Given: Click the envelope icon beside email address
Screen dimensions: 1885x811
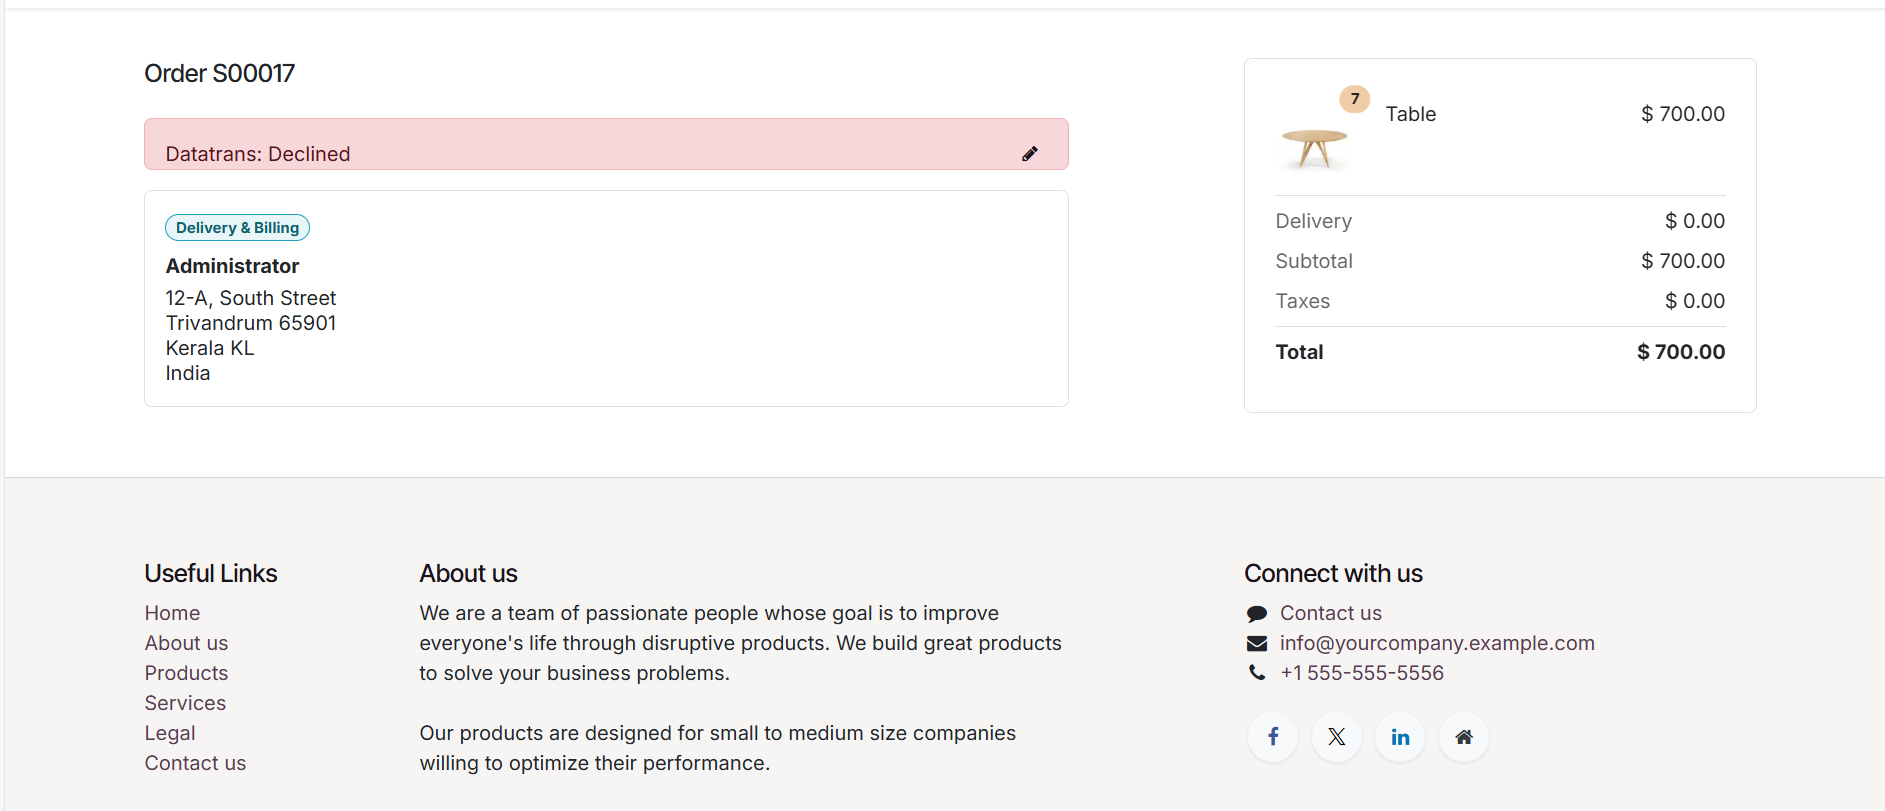Looking at the screenshot, I should [1257, 643].
